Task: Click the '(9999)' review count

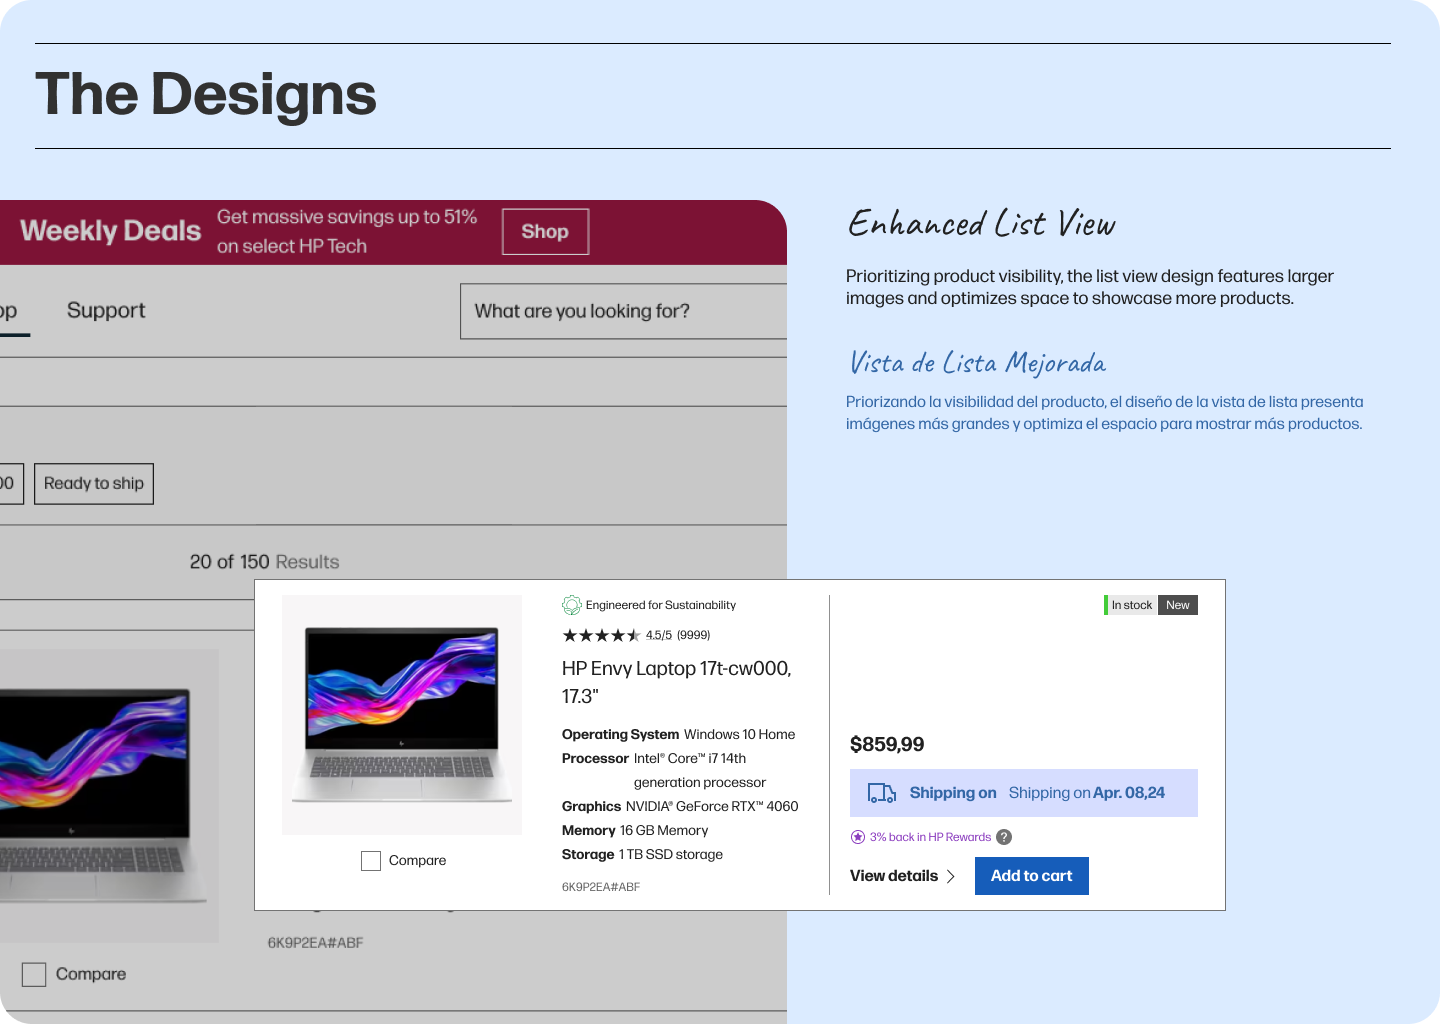Action: coord(694,635)
